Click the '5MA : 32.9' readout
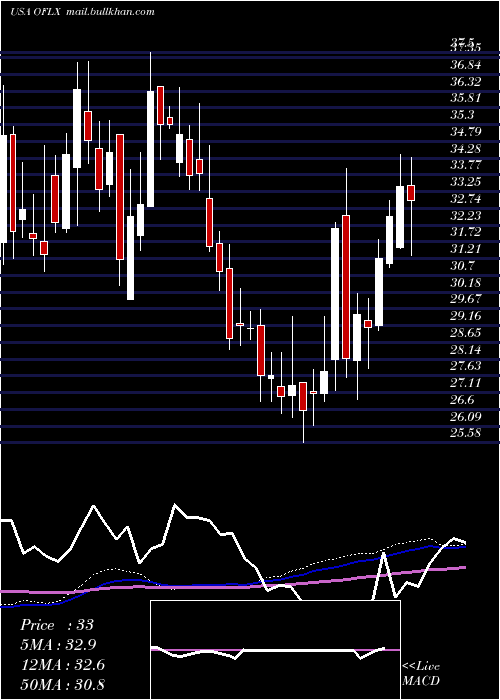Viewport: 500px width, 700px height. click(58, 645)
